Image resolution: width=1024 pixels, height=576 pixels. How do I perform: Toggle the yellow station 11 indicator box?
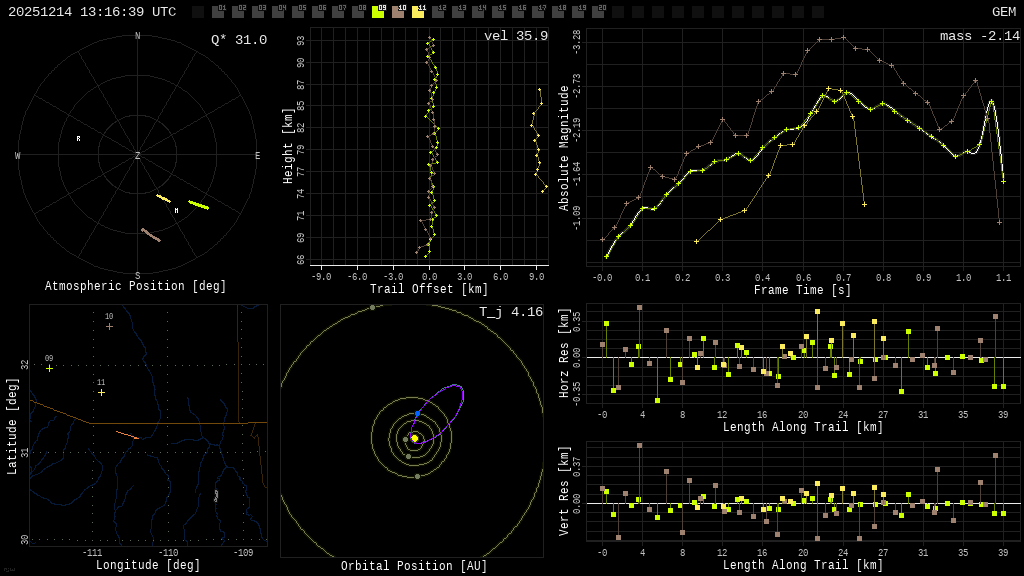(418, 12)
